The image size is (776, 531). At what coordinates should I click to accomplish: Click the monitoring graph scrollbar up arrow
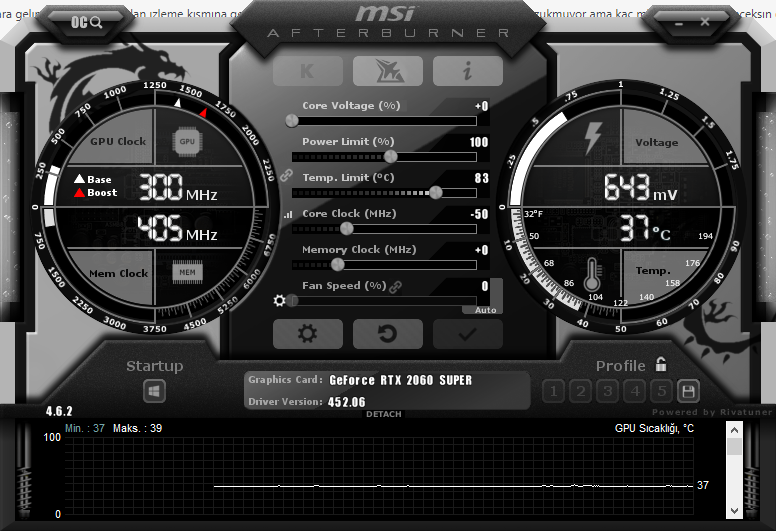point(734,430)
